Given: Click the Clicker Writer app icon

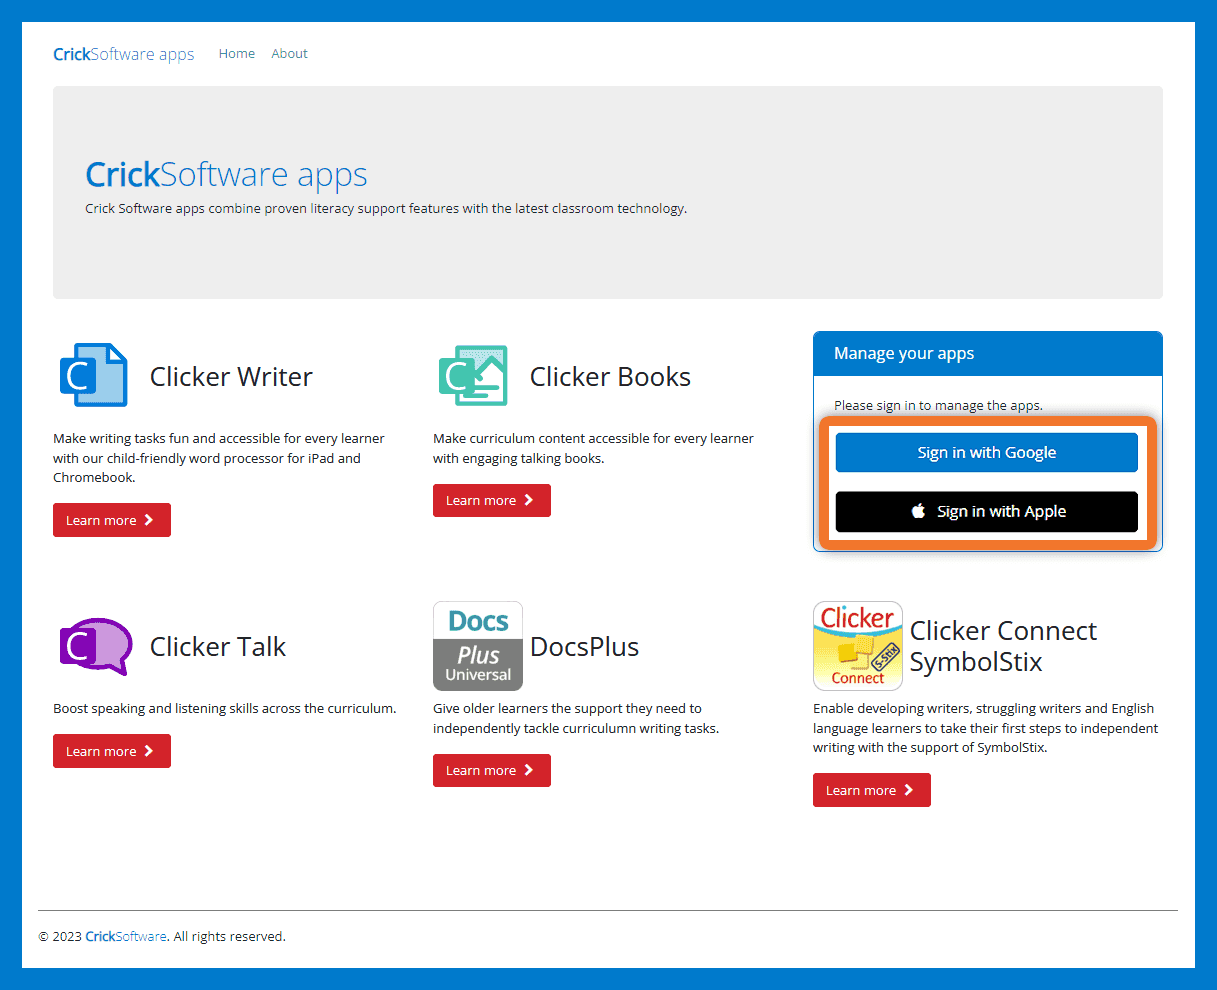Looking at the screenshot, I should pos(94,375).
